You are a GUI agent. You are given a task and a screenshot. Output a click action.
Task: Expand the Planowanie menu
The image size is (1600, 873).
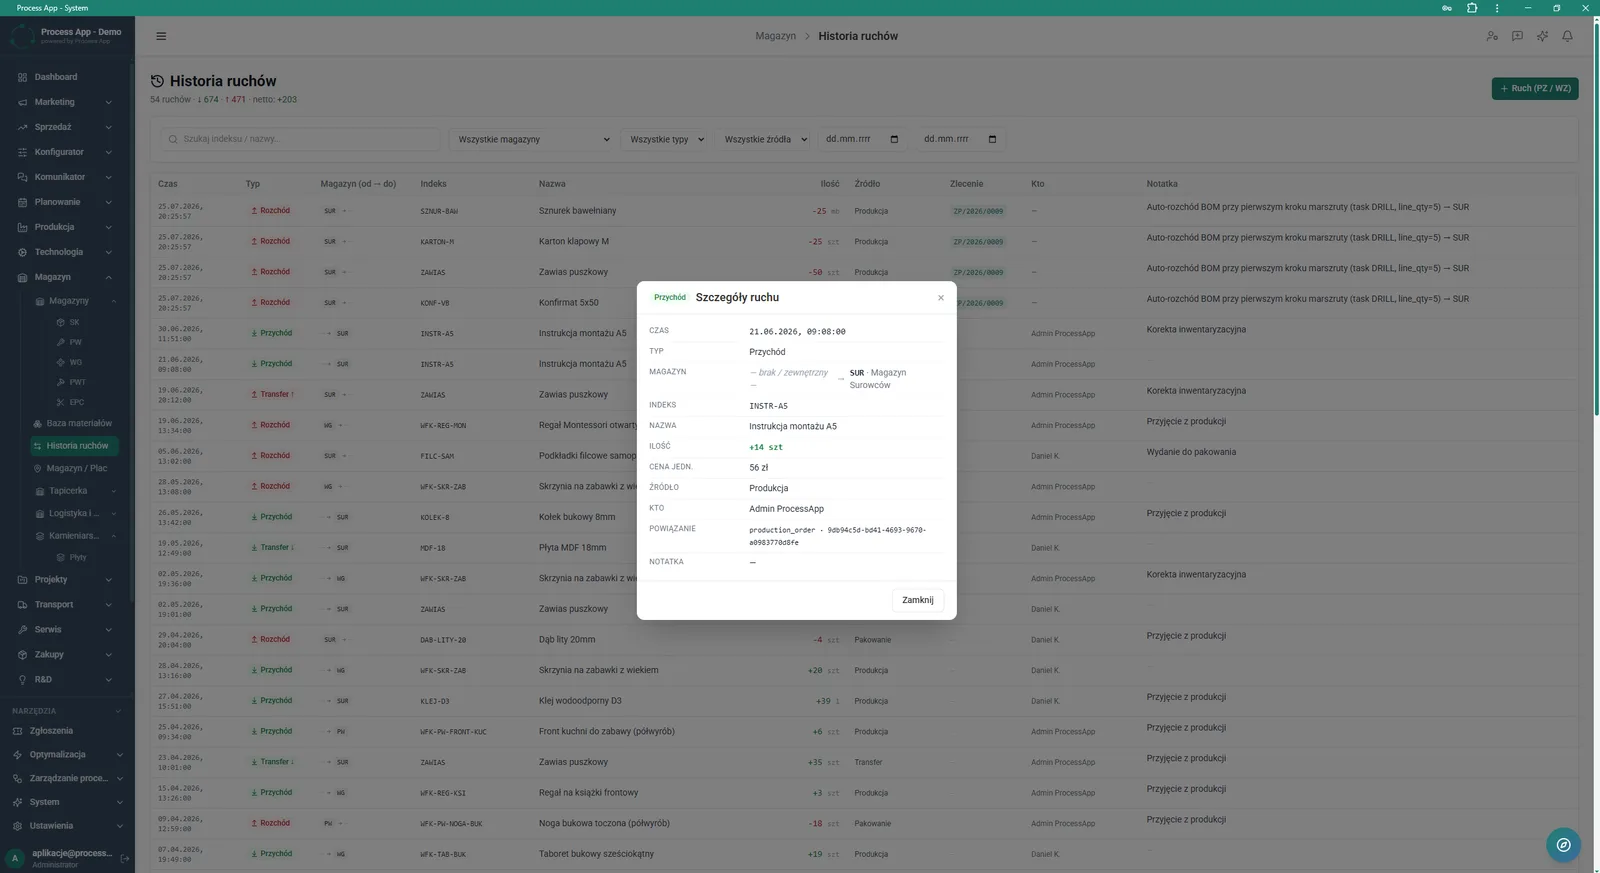pos(66,202)
